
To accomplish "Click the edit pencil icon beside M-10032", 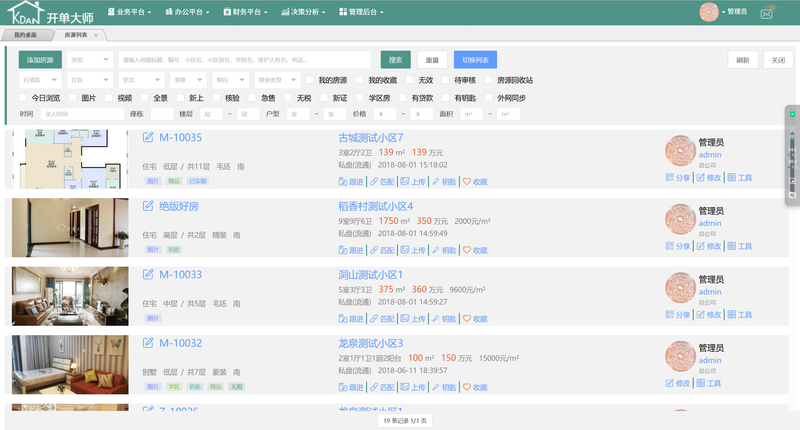I will (148, 343).
